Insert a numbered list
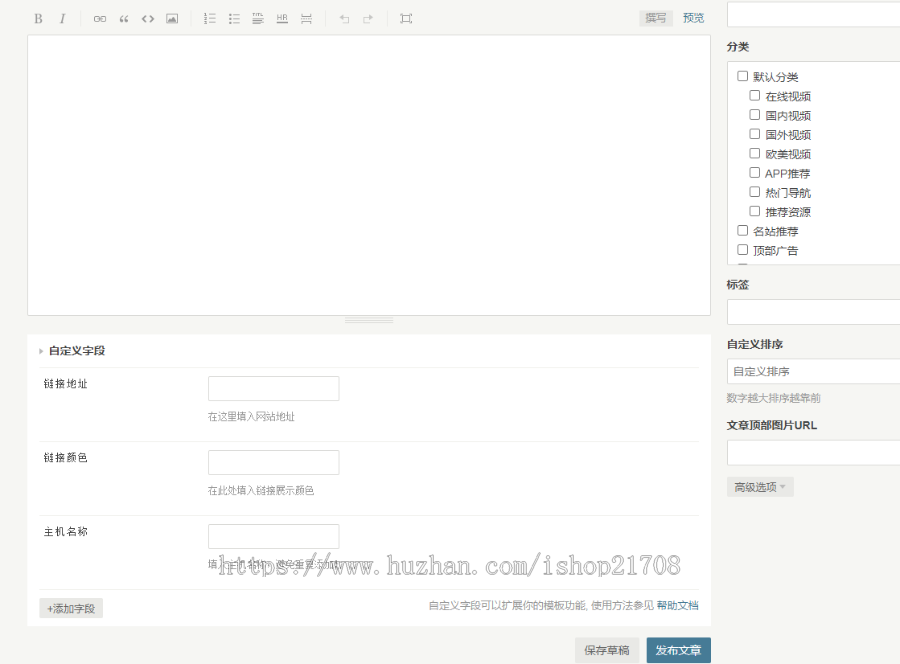The image size is (900, 664). 210,19
